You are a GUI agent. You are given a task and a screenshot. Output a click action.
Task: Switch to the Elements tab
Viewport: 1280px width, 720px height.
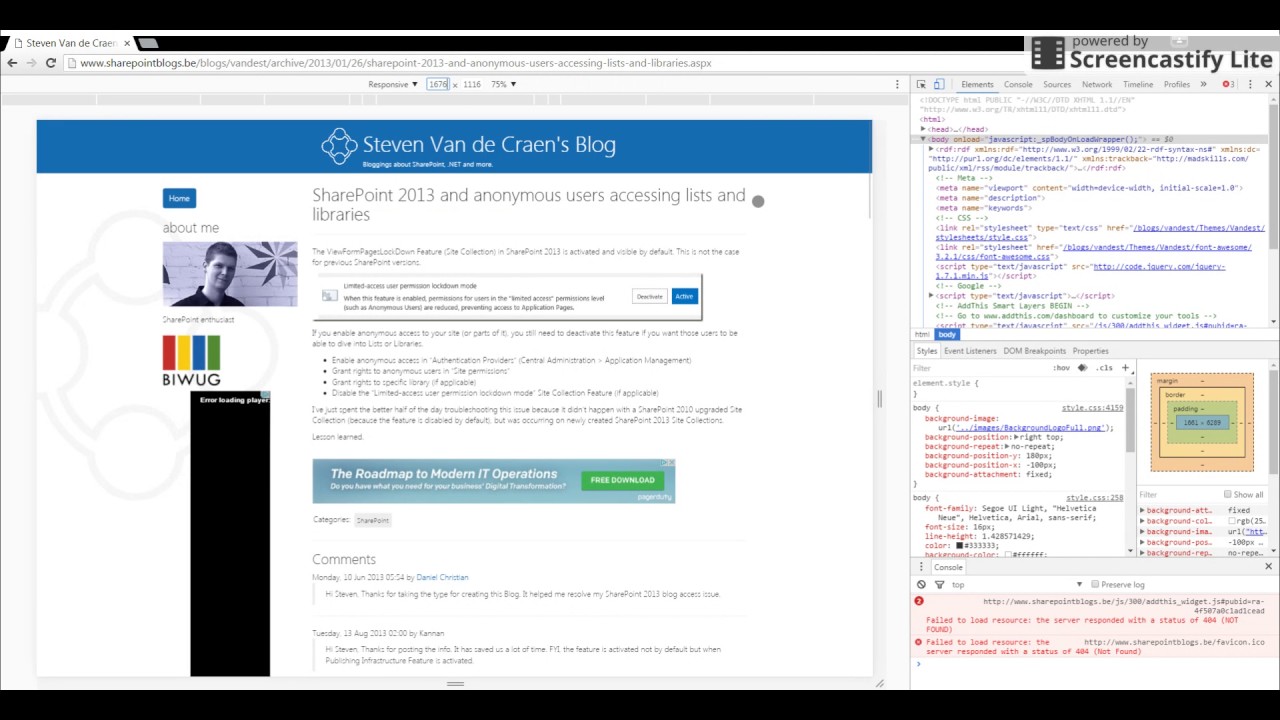977,85
